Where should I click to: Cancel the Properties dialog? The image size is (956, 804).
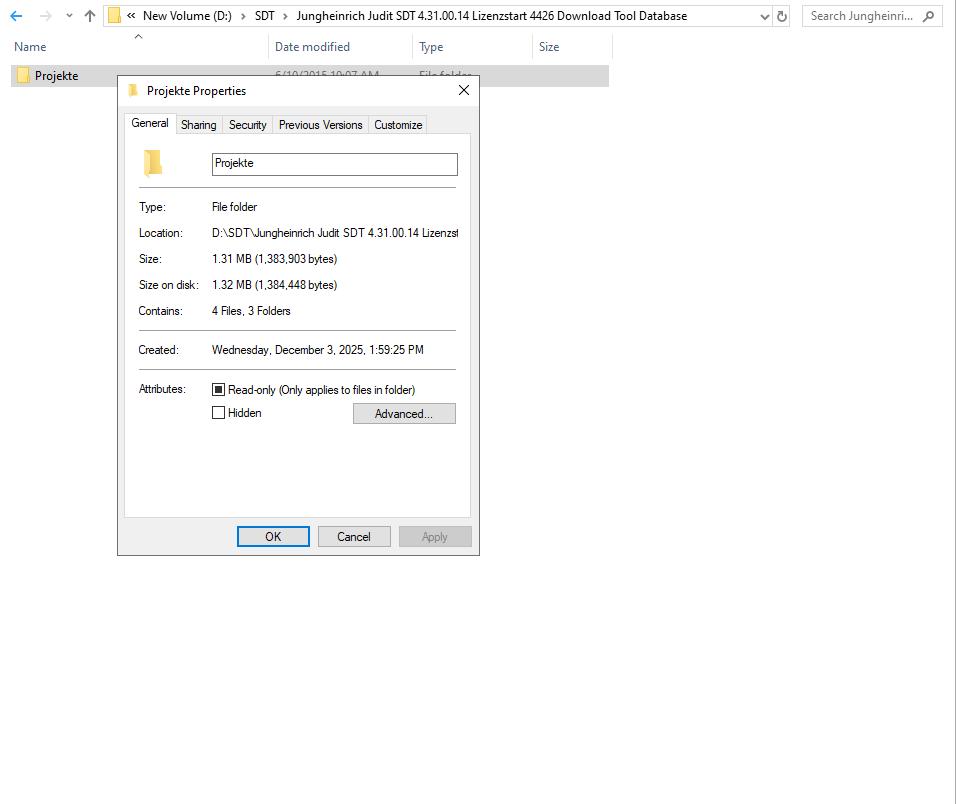click(x=354, y=536)
